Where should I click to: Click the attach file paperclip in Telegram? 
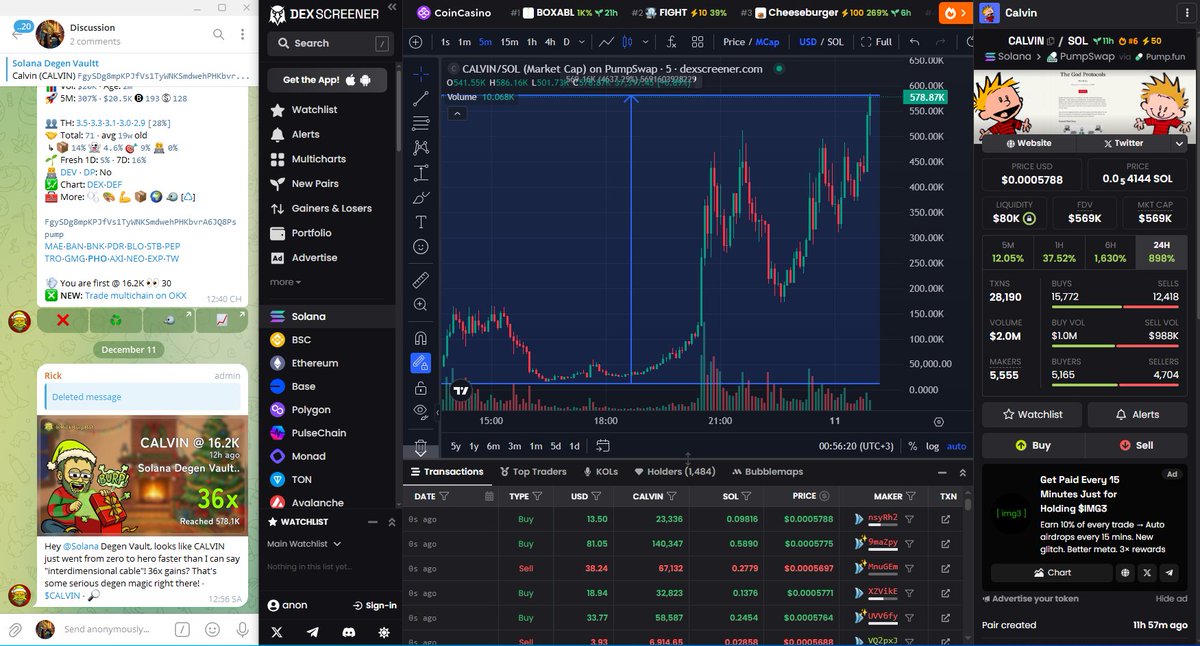tap(15, 630)
